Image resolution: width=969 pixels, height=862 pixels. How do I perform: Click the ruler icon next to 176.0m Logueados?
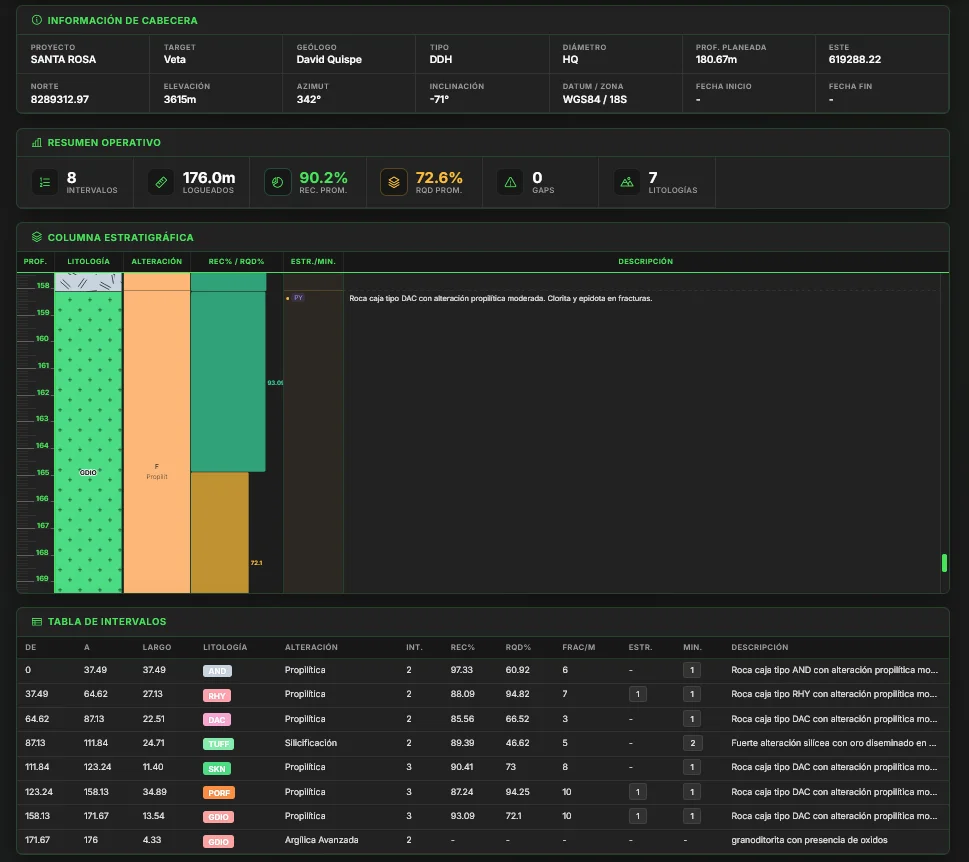(161, 182)
